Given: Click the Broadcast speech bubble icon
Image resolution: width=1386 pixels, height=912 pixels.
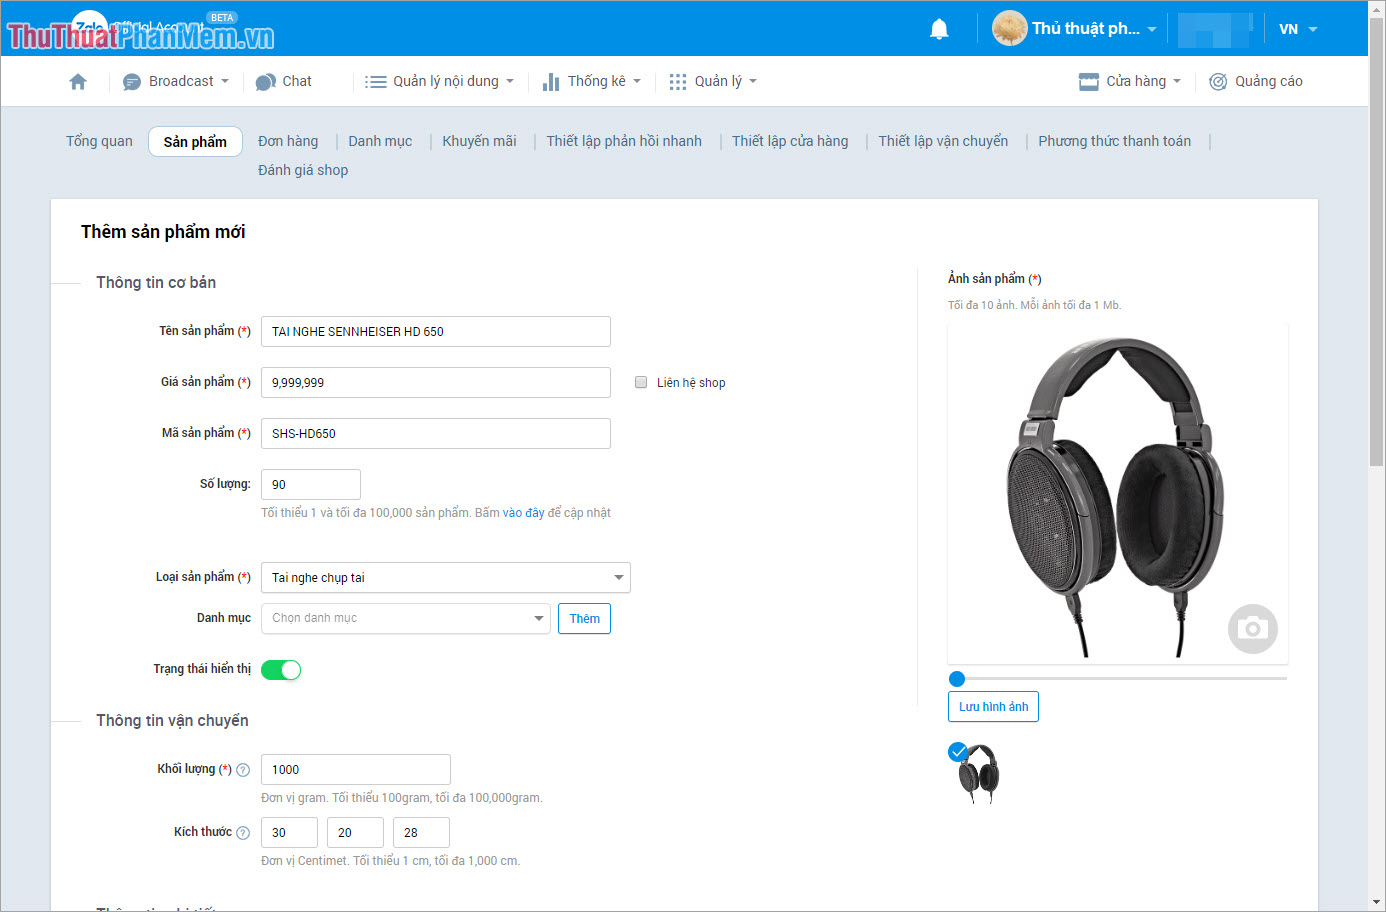Looking at the screenshot, I should (x=131, y=81).
